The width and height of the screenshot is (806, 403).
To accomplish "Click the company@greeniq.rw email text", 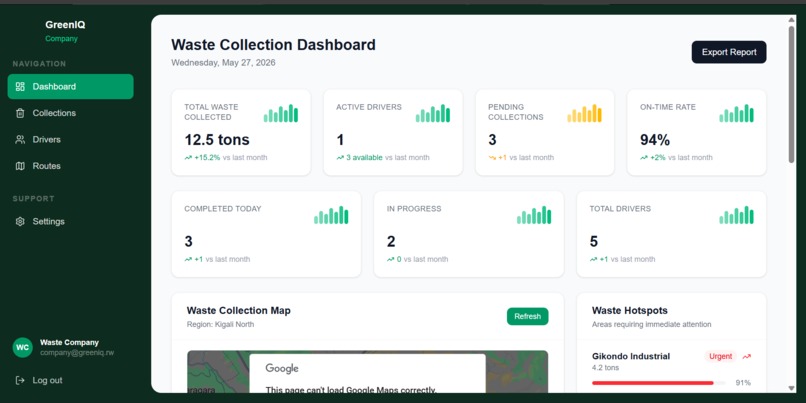I will 77,353.
